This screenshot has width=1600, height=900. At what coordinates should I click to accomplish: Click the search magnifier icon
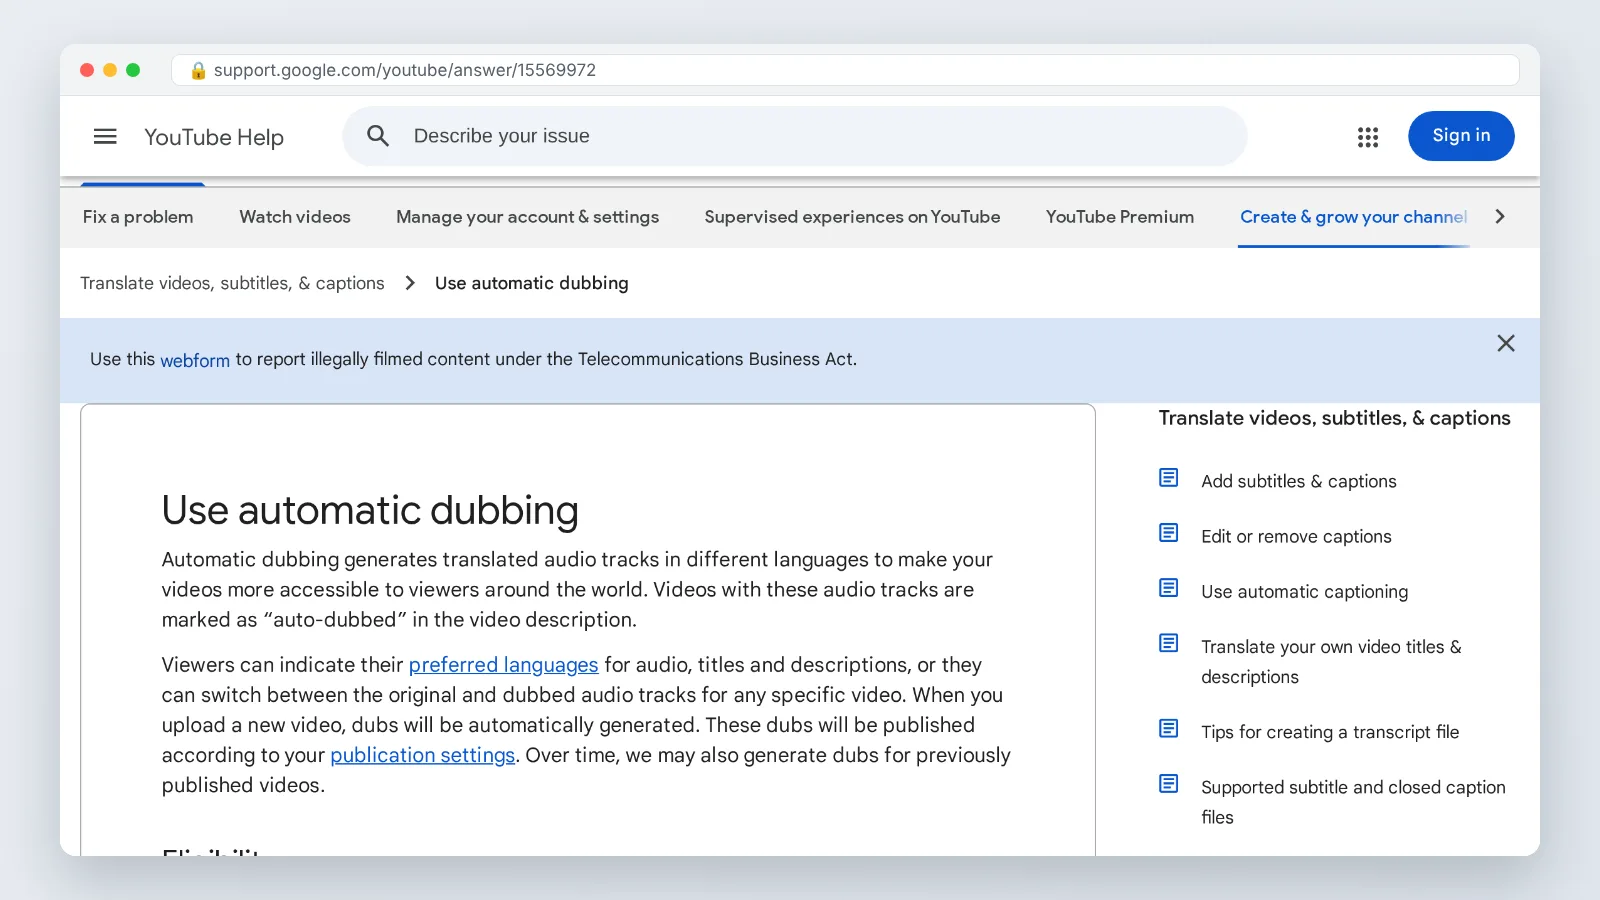tap(377, 136)
